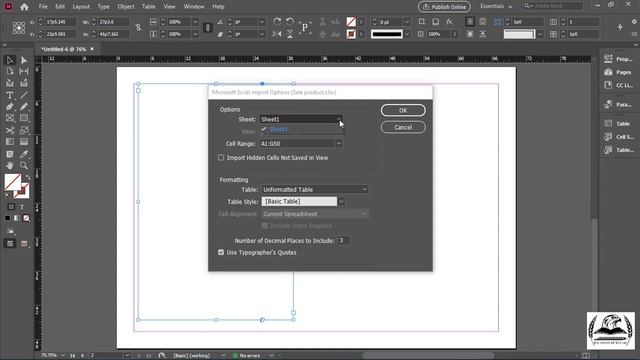Swap fill and stroke arrow
Image resolution: width=640 pixels, height=360 pixels.
point(28,177)
